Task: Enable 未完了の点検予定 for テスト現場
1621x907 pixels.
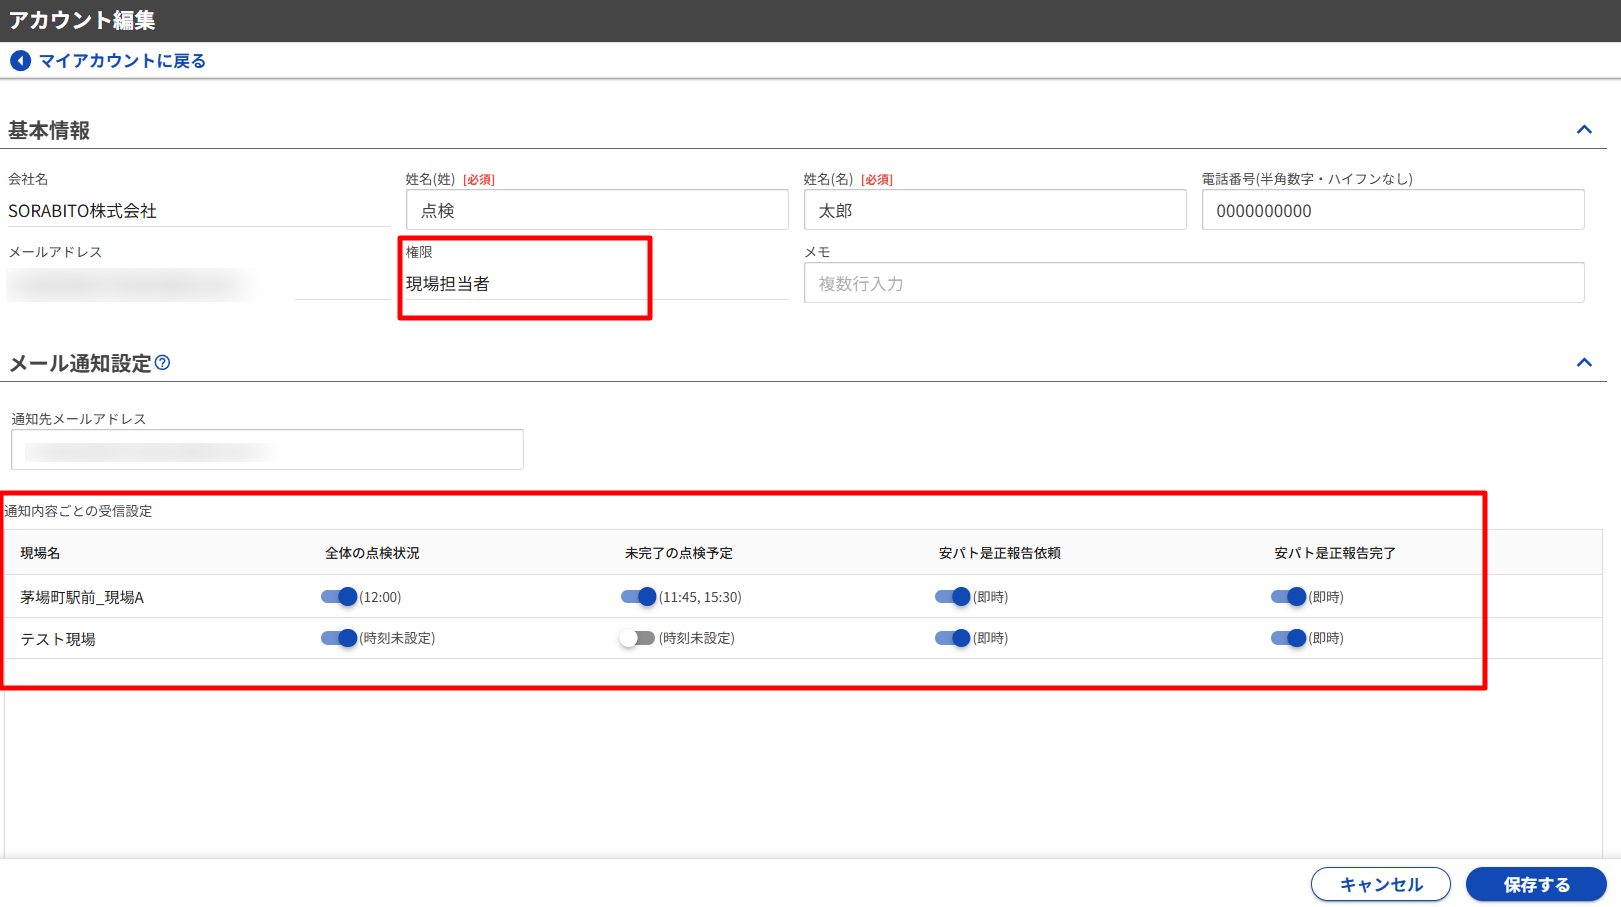Action: click(x=637, y=638)
